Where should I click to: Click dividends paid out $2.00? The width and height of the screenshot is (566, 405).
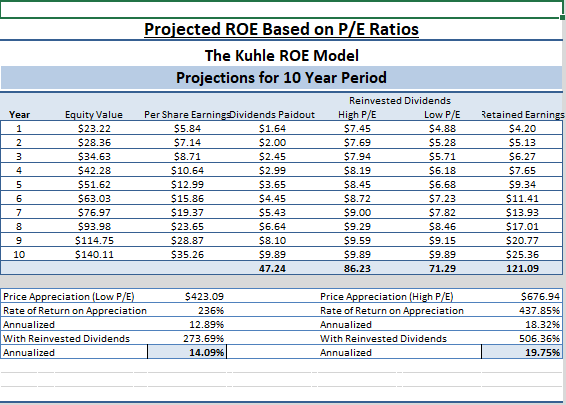point(272,143)
